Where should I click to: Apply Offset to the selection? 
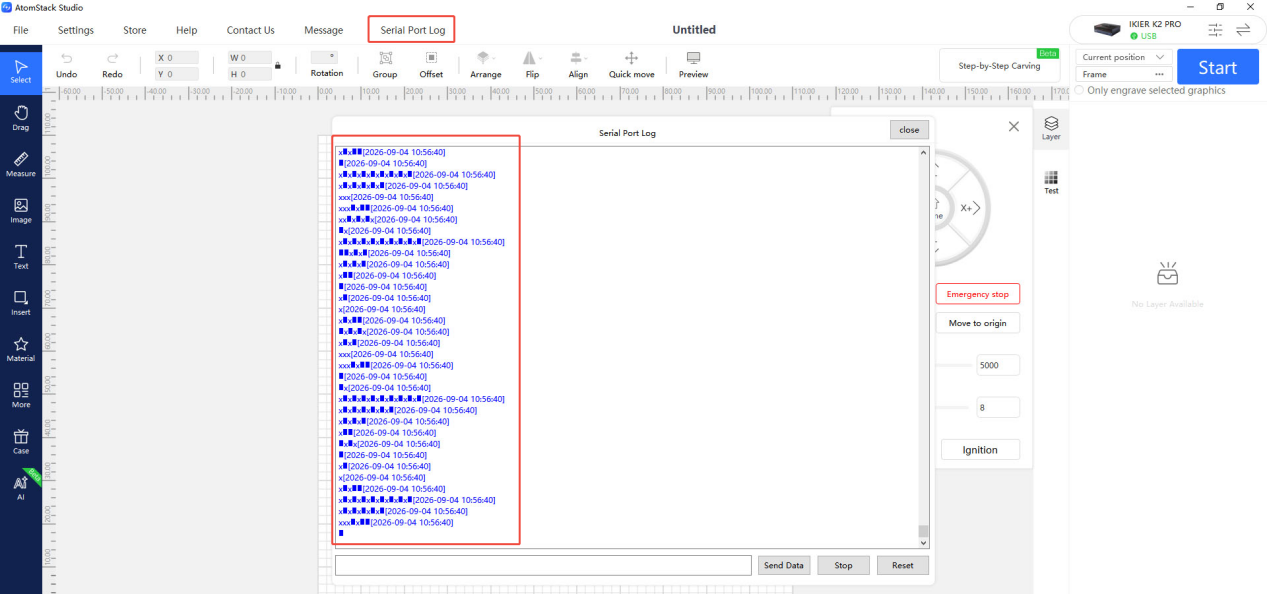(431, 65)
